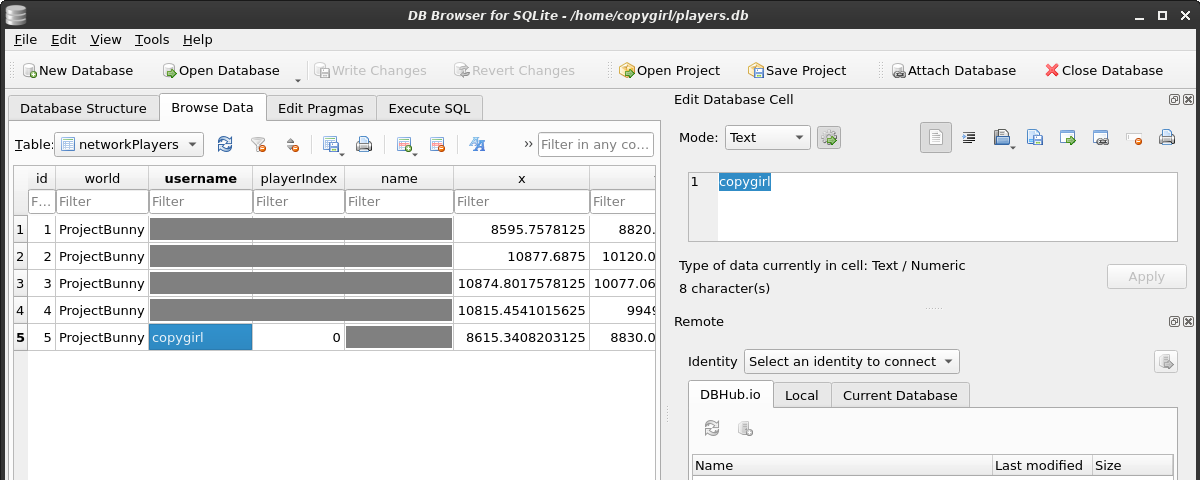
Task: Click the upload button beside Identity dropdown
Action: [1165, 362]
